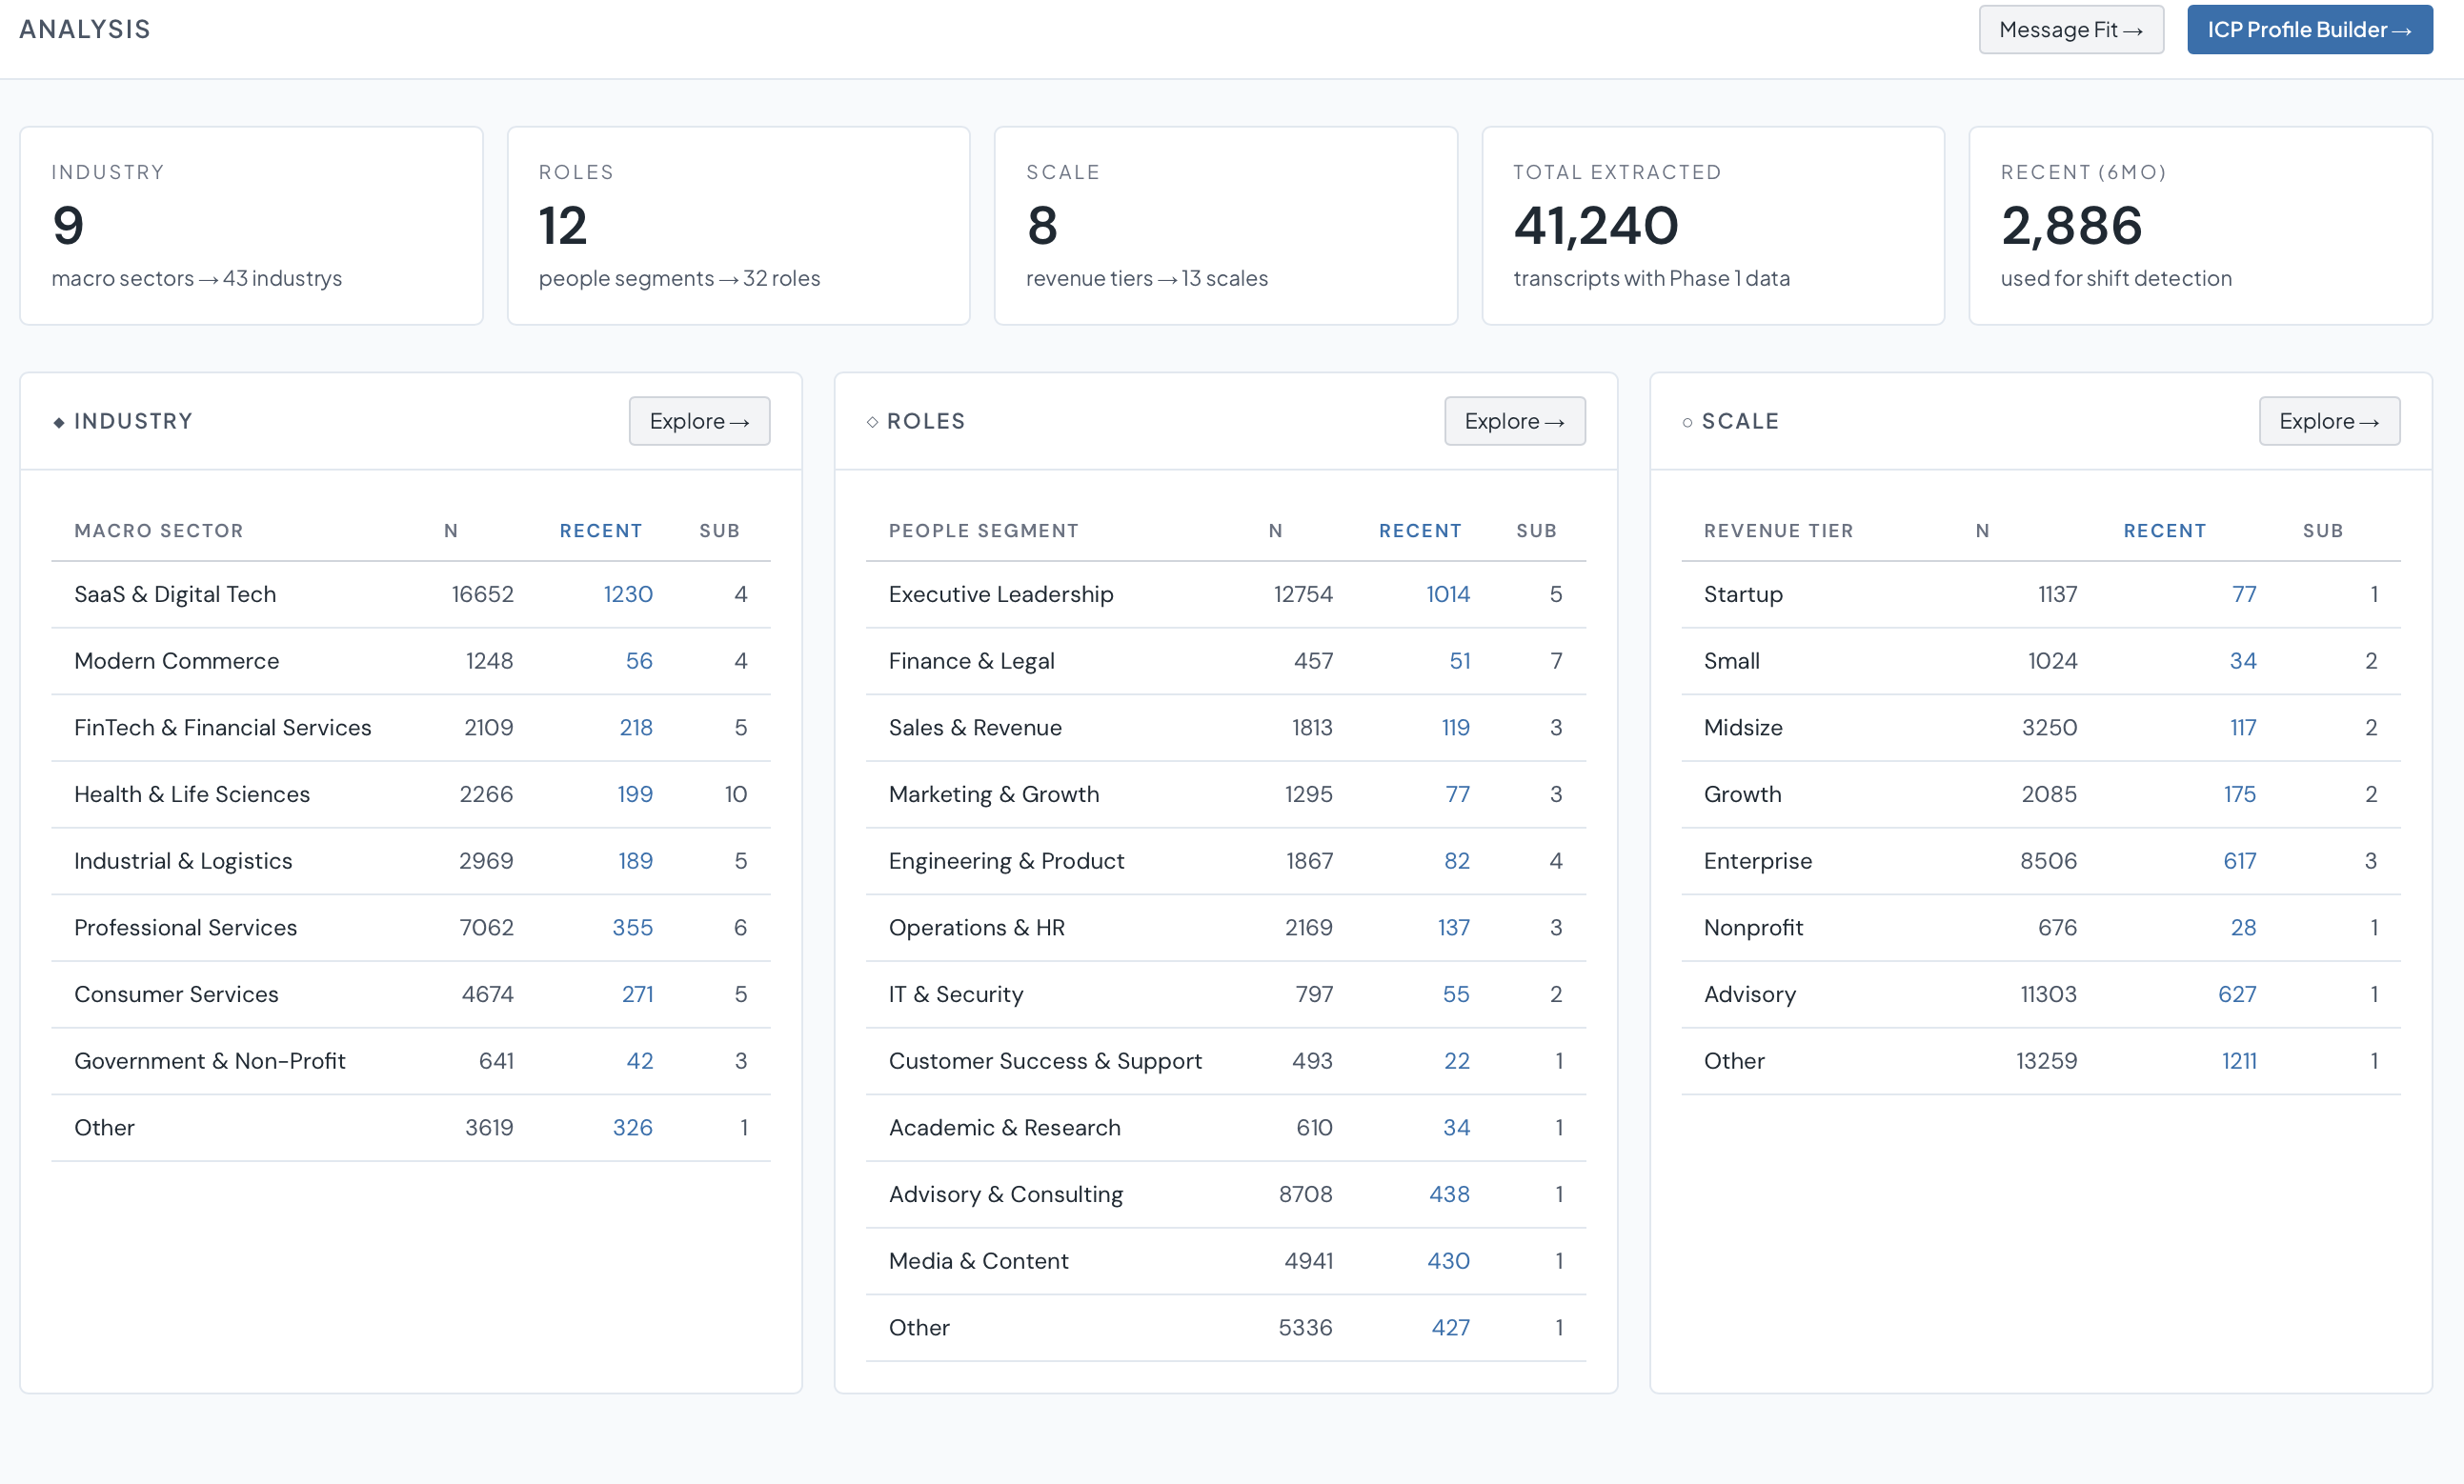Viewport: 2464px width, 1484px height.
Task: Select the Modern Commerce row
Action: click(x=411, y=661)
